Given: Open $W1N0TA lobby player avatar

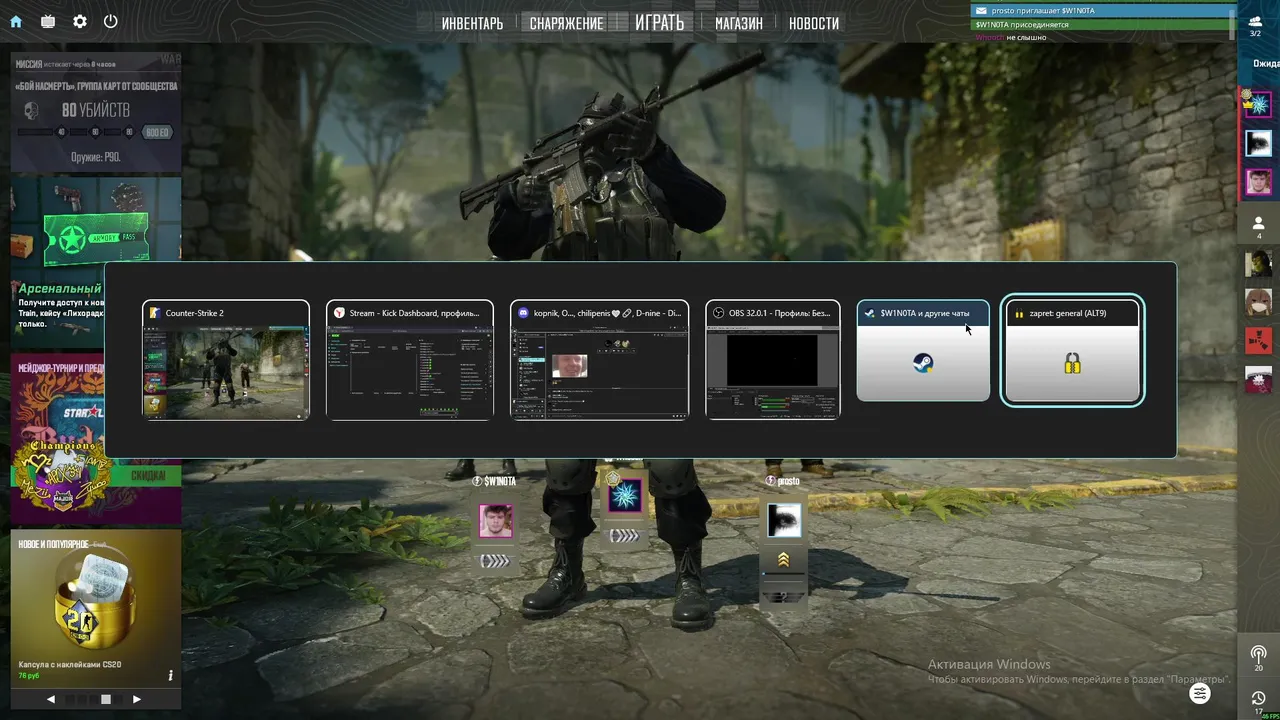Looking at the screenshot, I should (496, 521).
